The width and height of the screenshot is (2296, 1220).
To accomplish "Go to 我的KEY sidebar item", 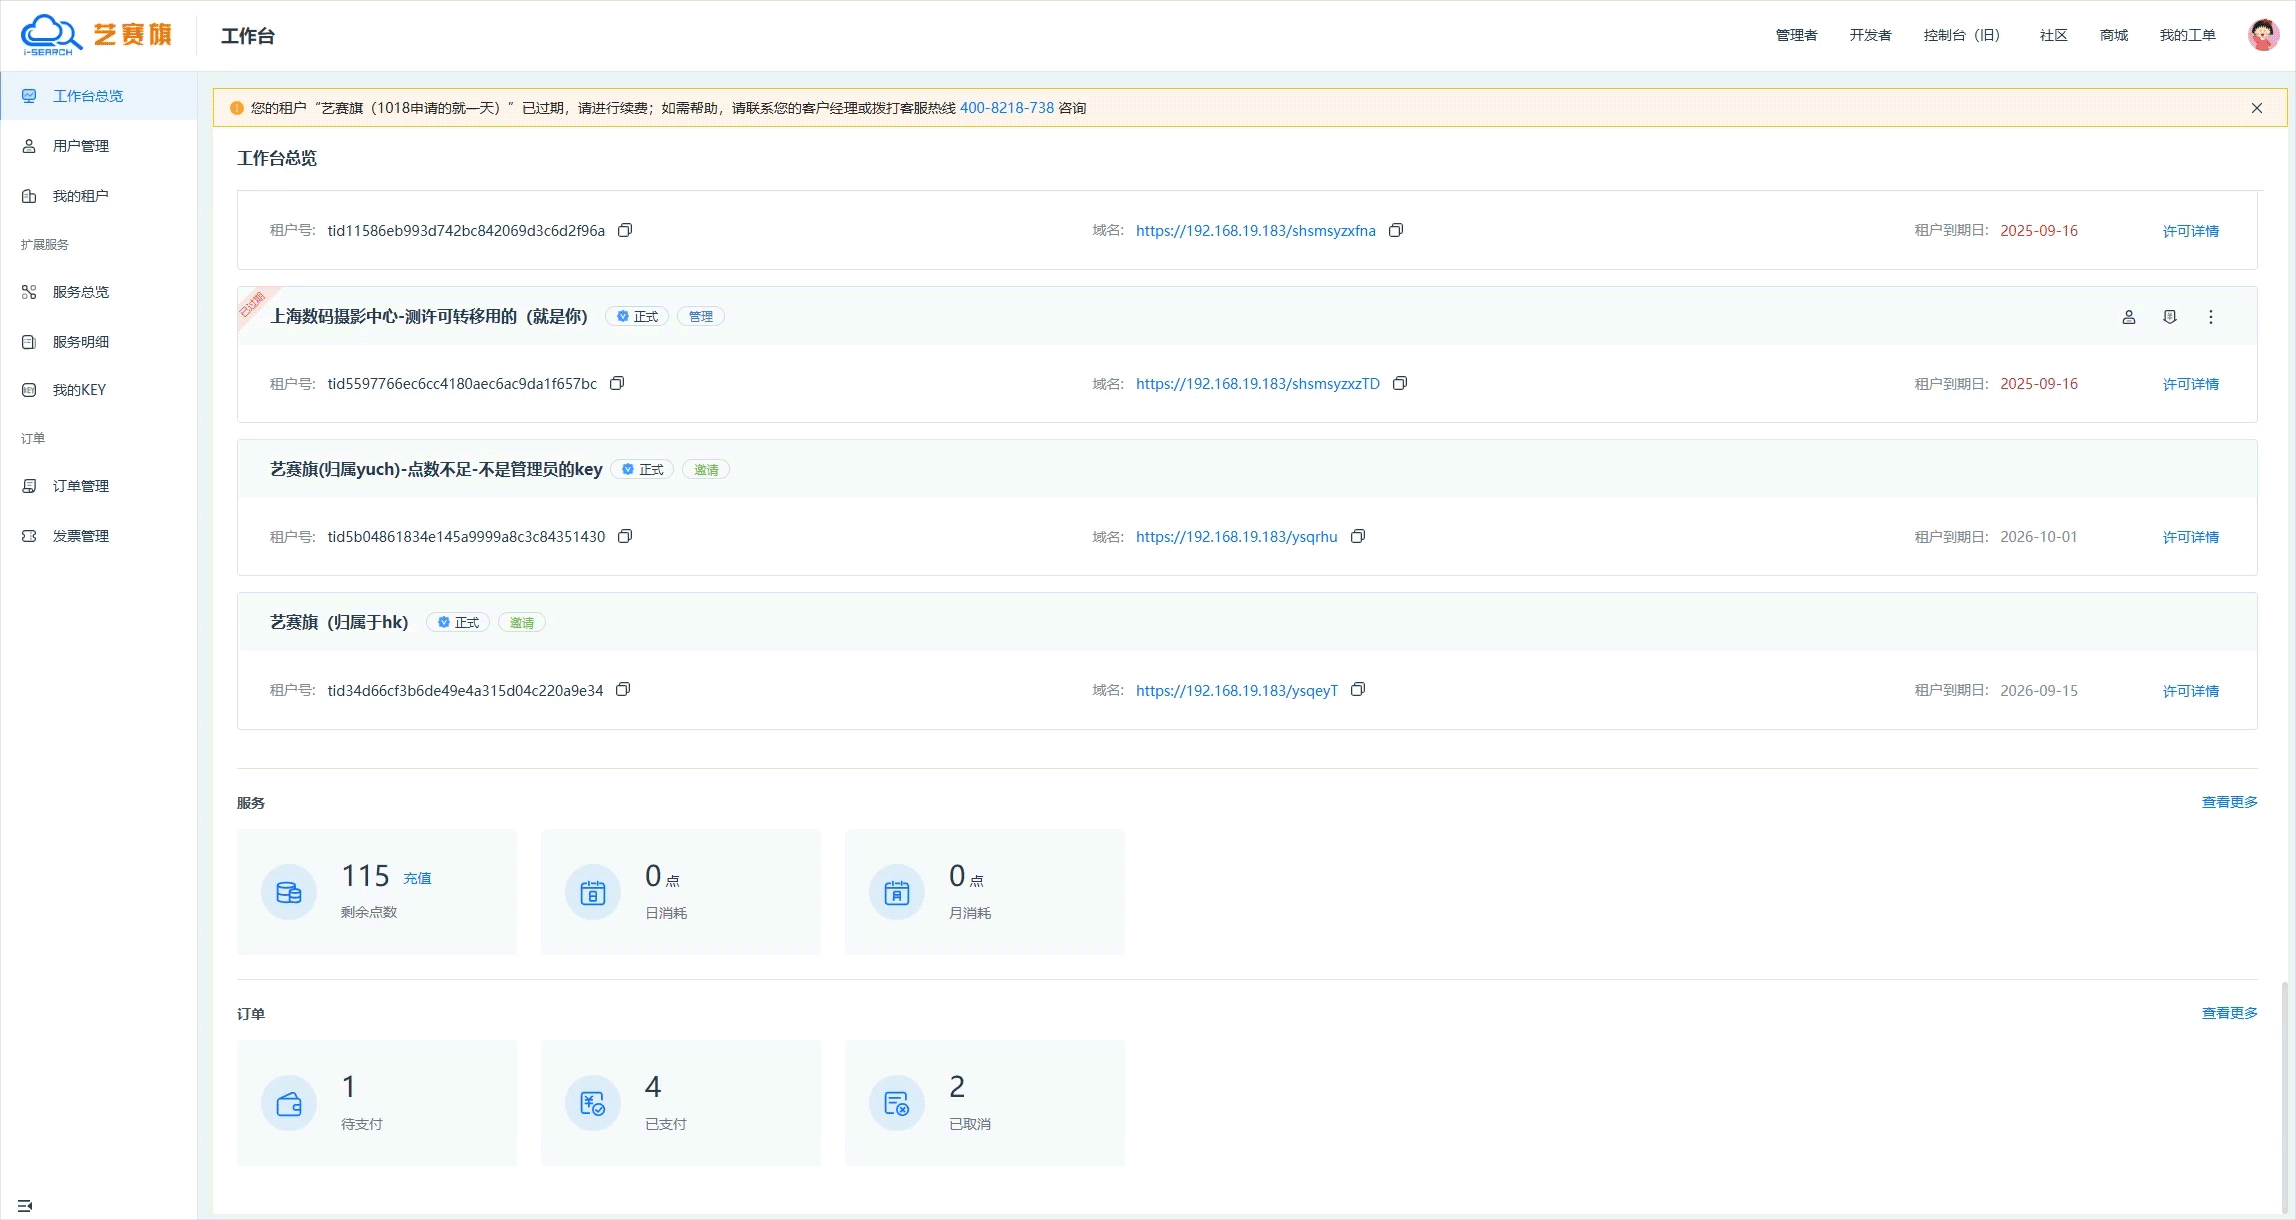I will (79, 390).
